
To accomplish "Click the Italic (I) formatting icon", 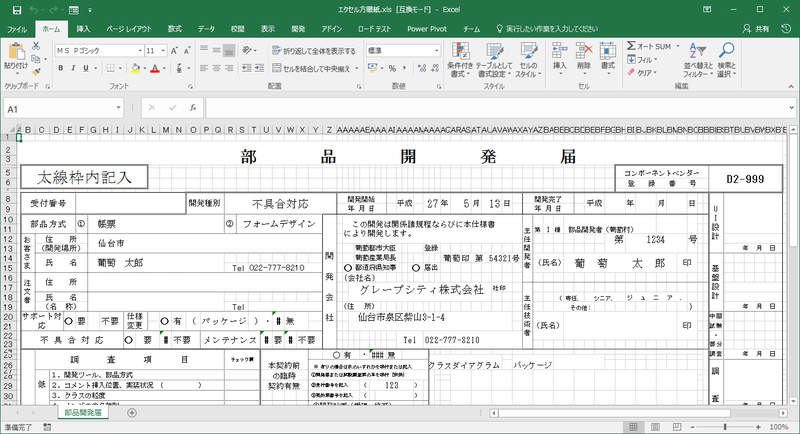I will [71, 68].
